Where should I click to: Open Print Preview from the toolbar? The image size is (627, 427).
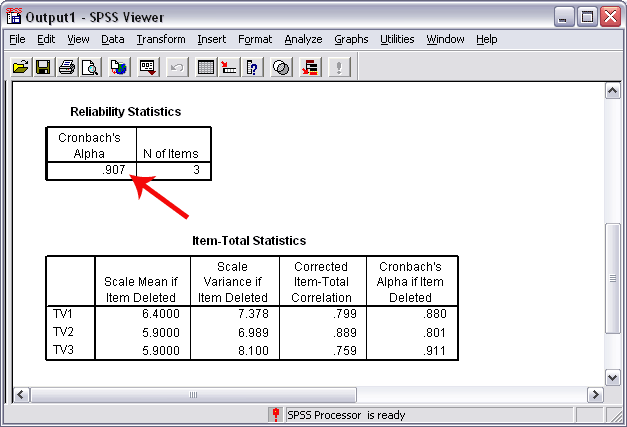90,67
